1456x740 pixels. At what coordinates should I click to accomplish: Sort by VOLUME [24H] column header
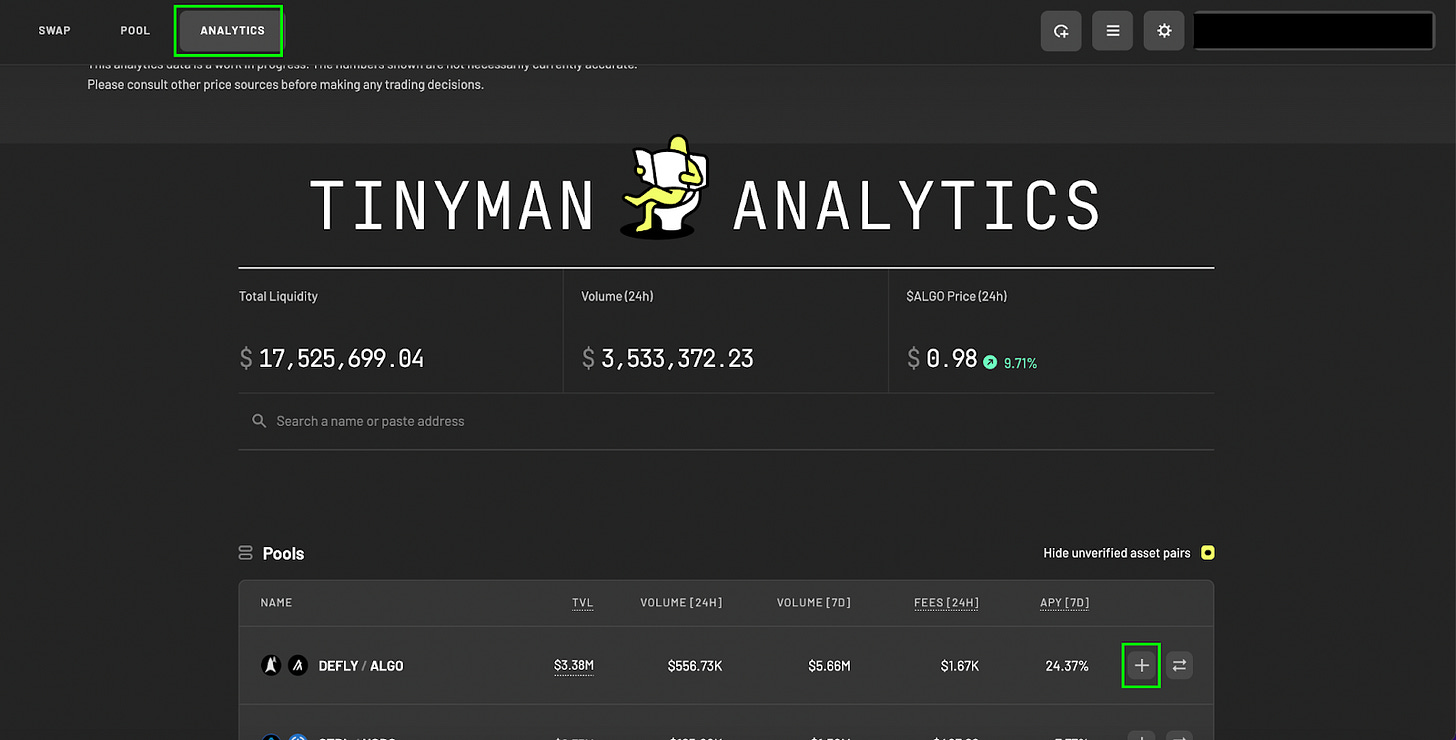click(x=681, y=603)
